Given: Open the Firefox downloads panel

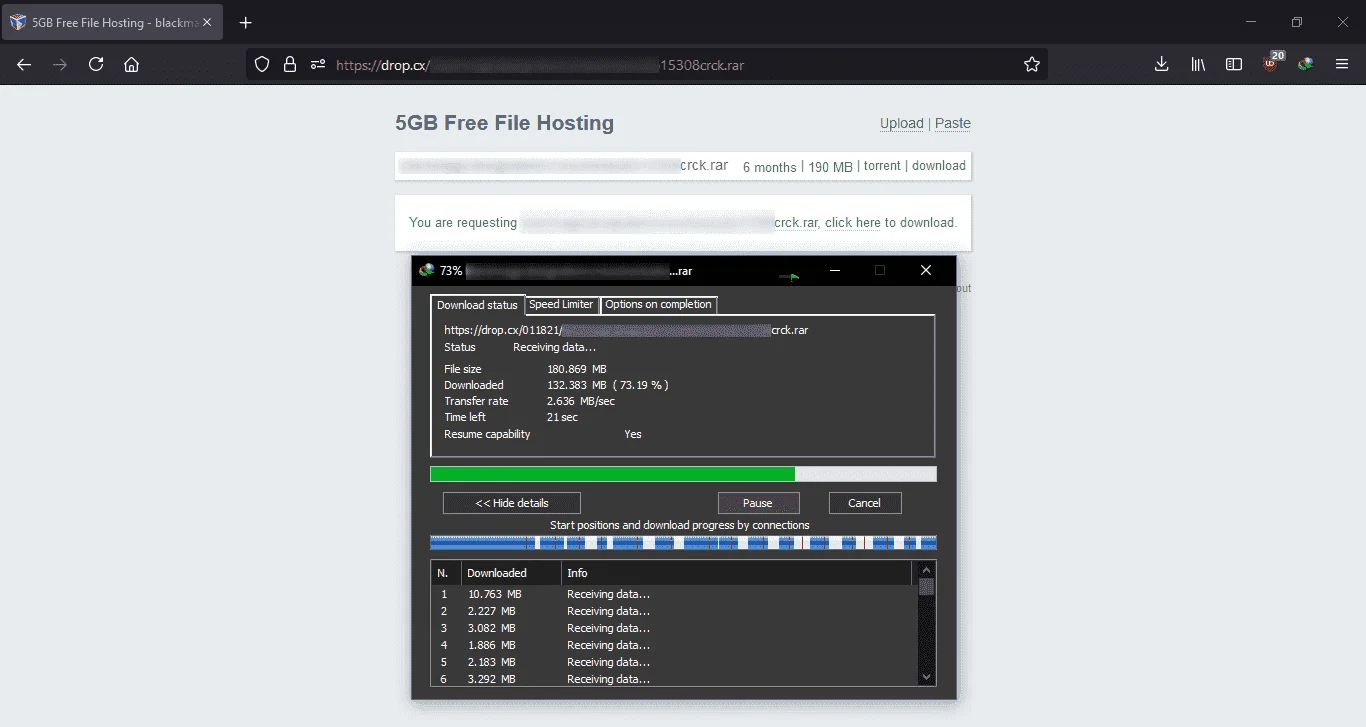Looking at the screenshot, I should 1161,64.
